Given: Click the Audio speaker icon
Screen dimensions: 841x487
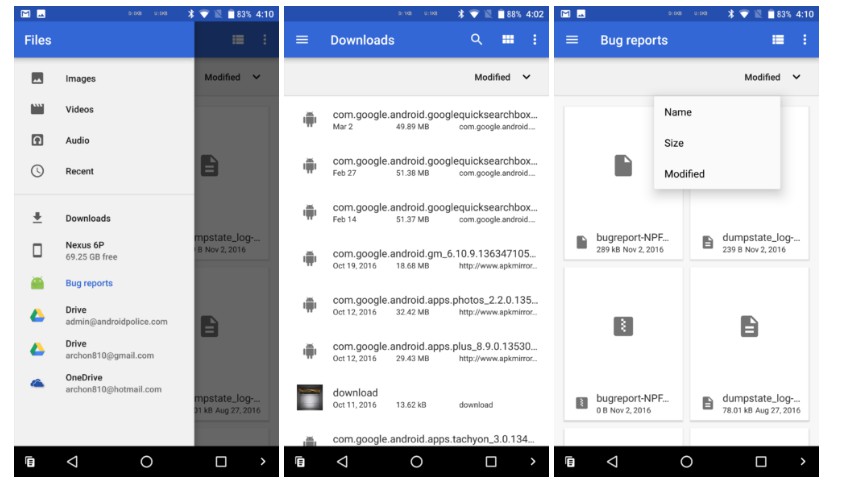Looking at the screenshot, I should click(37, 141).
